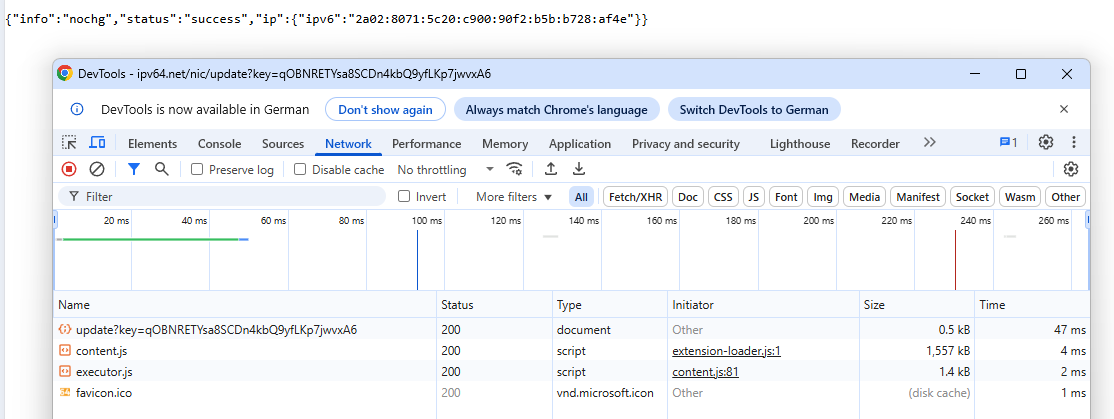Sort requests by the Size column header
The height and width of the screenshot is (419, 1114).
[916, 305]
